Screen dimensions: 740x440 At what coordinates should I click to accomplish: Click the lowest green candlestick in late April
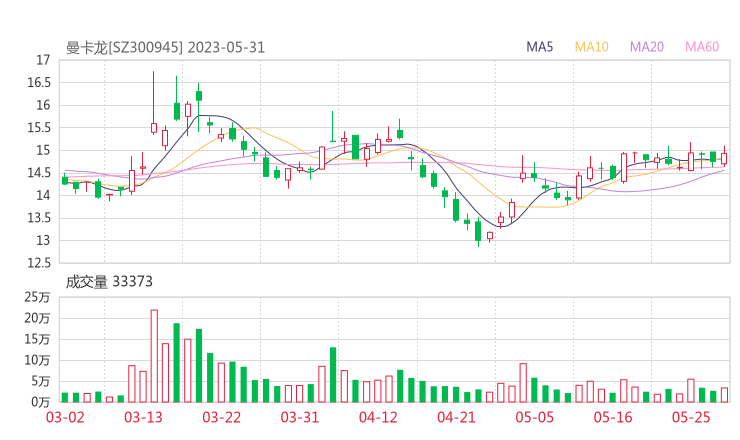coord(478,231)
